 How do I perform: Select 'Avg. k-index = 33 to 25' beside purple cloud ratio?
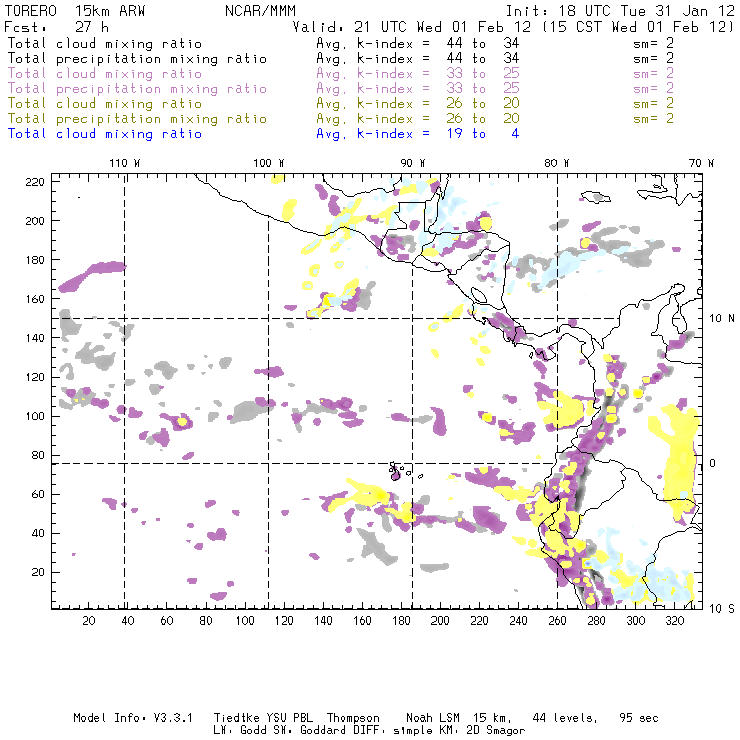tap(418, 74)
